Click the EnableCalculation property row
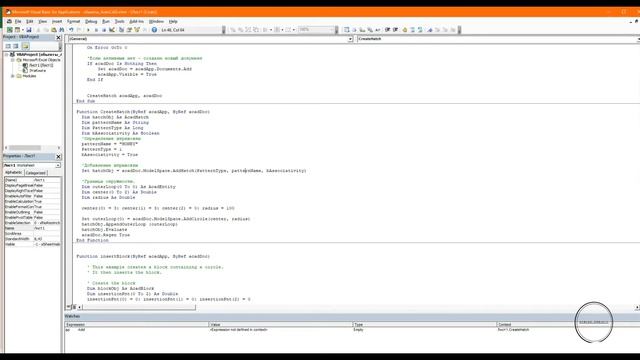 point(32,201)
